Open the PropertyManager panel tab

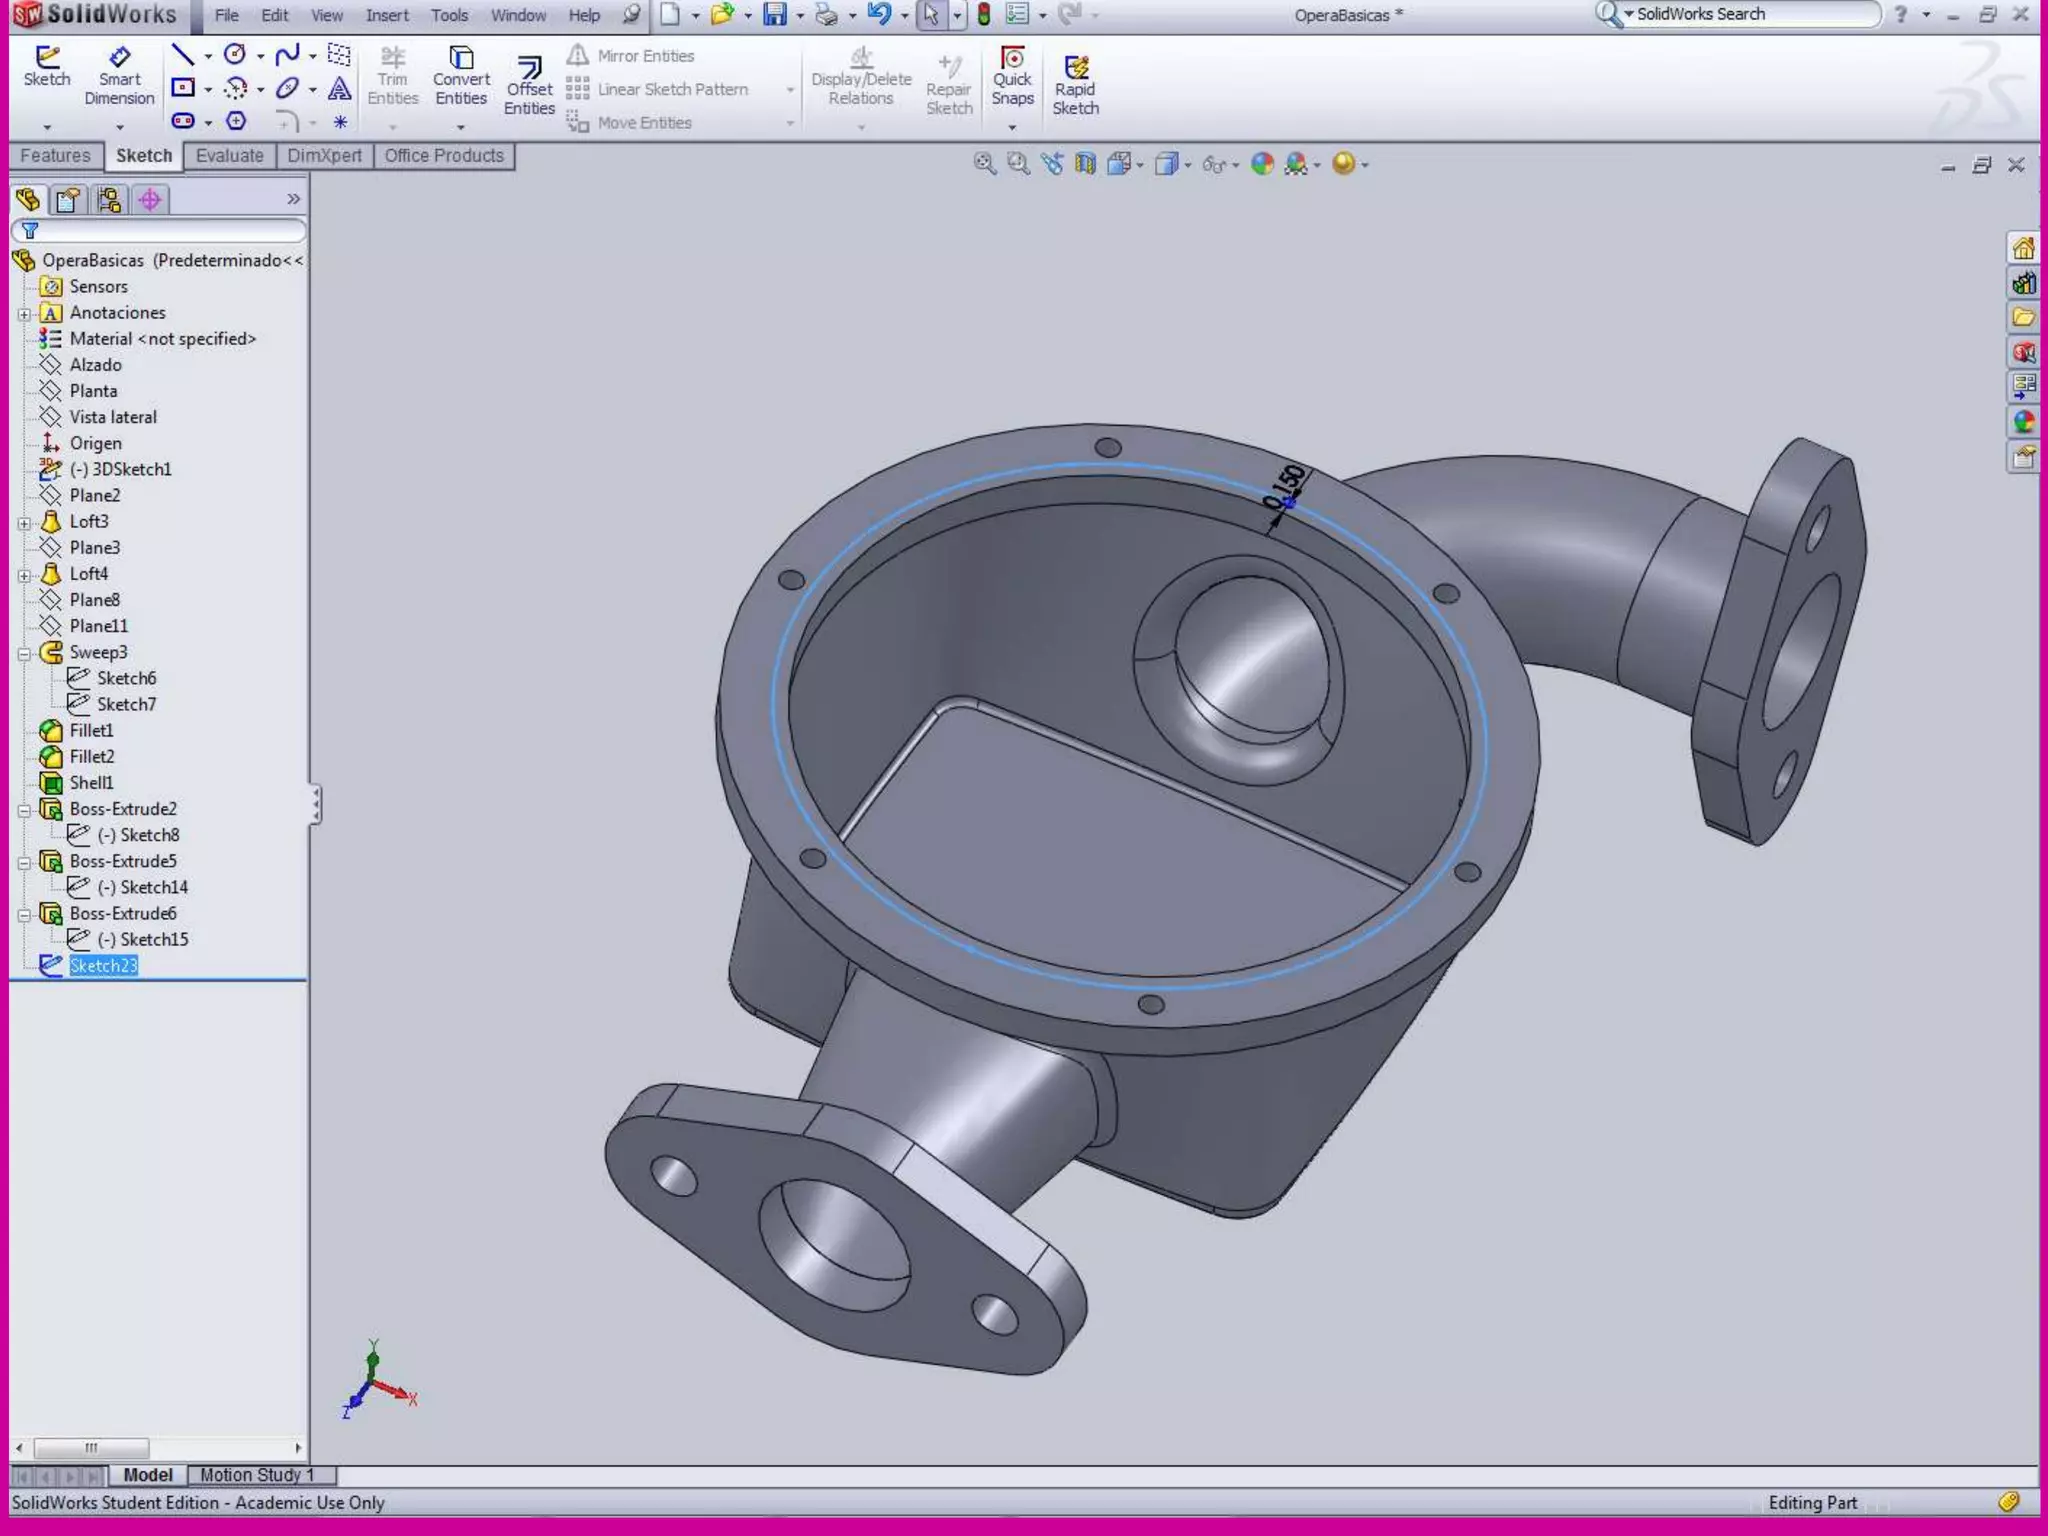pos(68,200)
